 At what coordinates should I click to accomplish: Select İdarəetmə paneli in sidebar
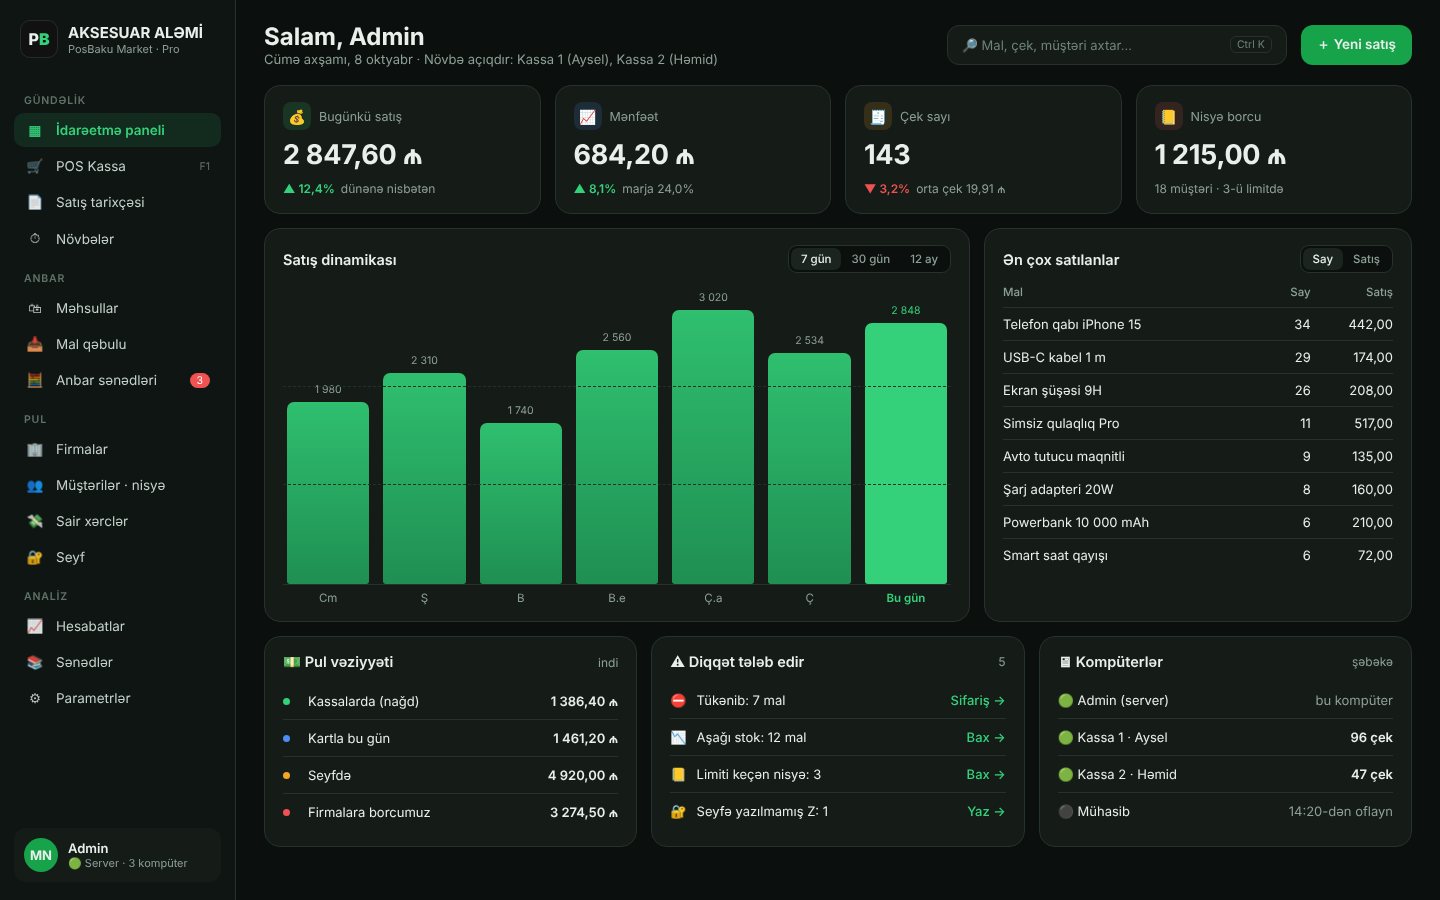pos(117,130)
